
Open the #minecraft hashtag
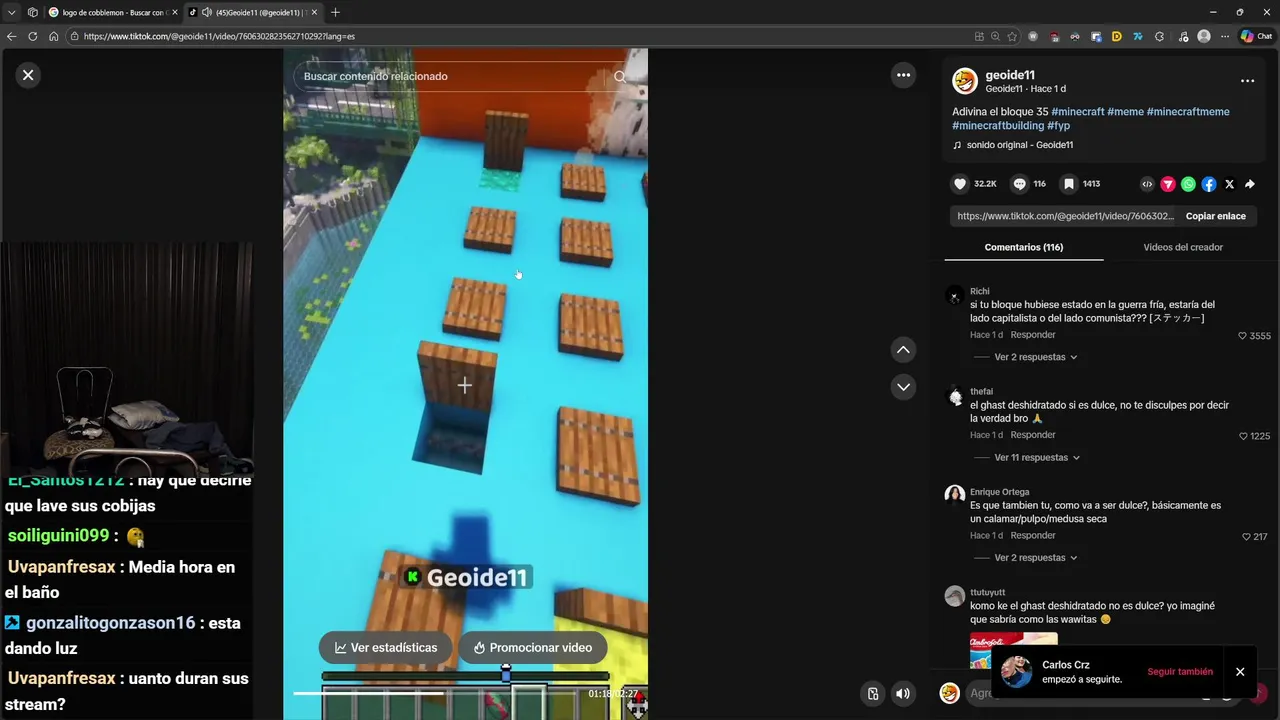[1077, 112]
